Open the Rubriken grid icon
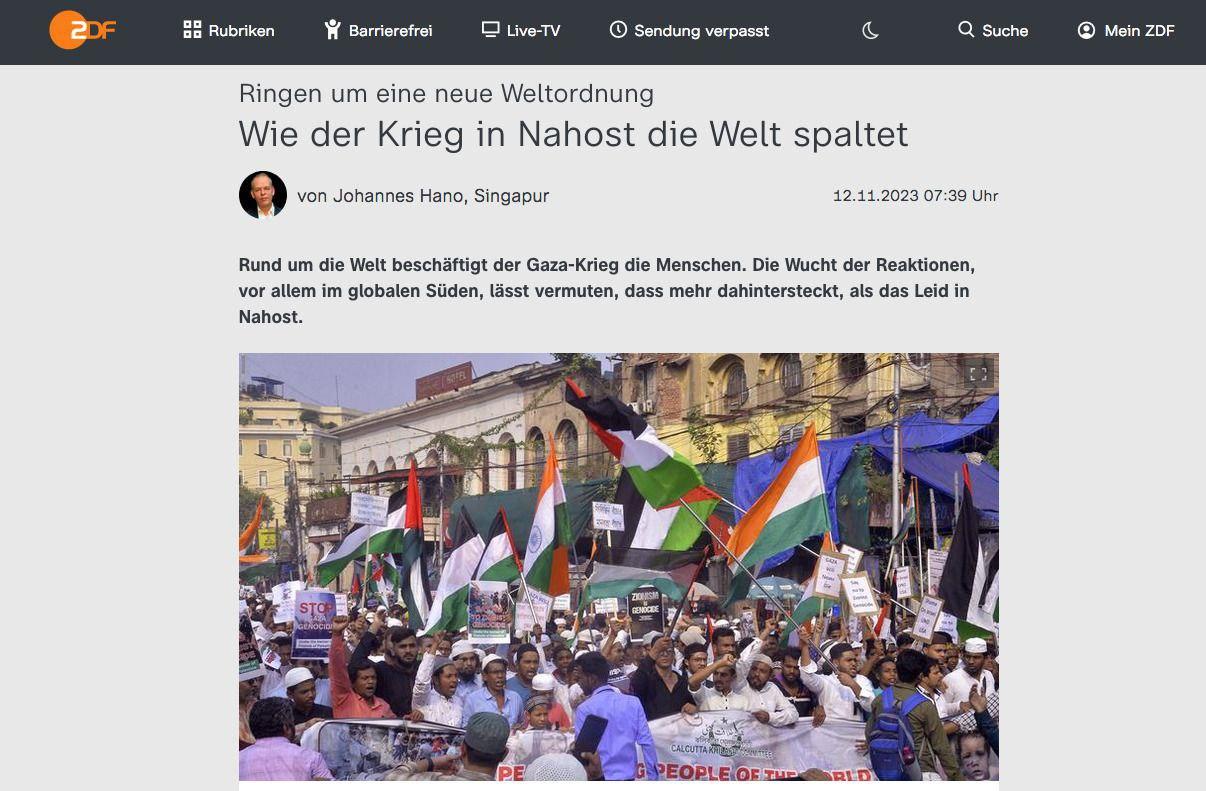1206x791 pixels. pyautogui.click(x=193, y=30)
